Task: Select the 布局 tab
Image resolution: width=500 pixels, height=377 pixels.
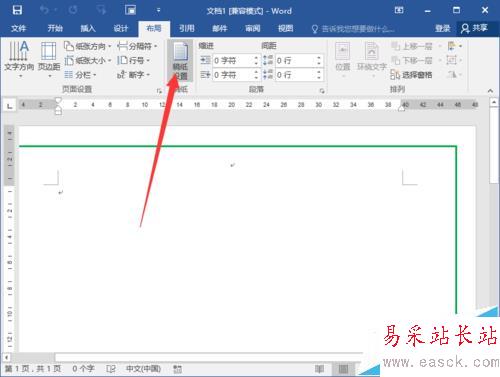Action: (154, 28)
